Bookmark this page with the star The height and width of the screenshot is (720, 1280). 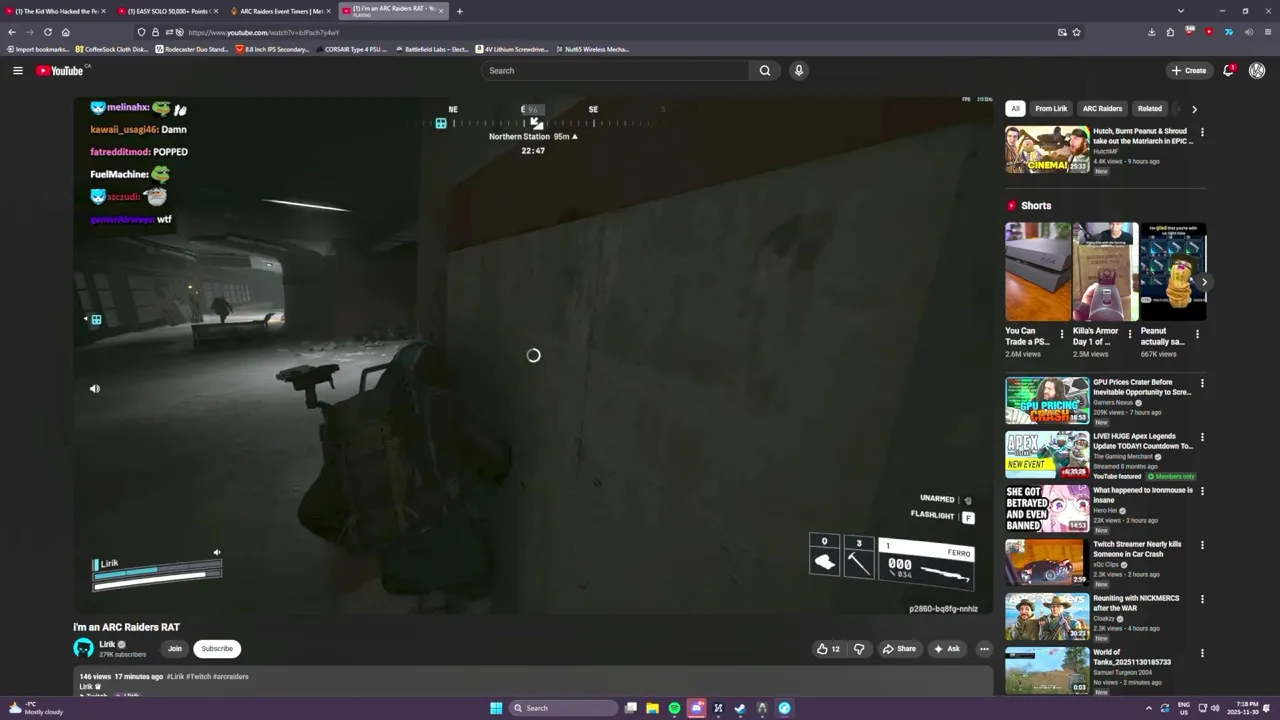click(x=1076, y=32)
